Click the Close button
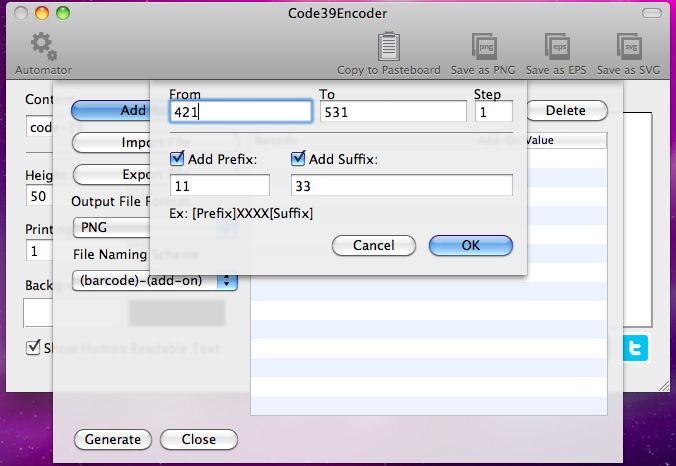676x466 pixels. (199, 439)
